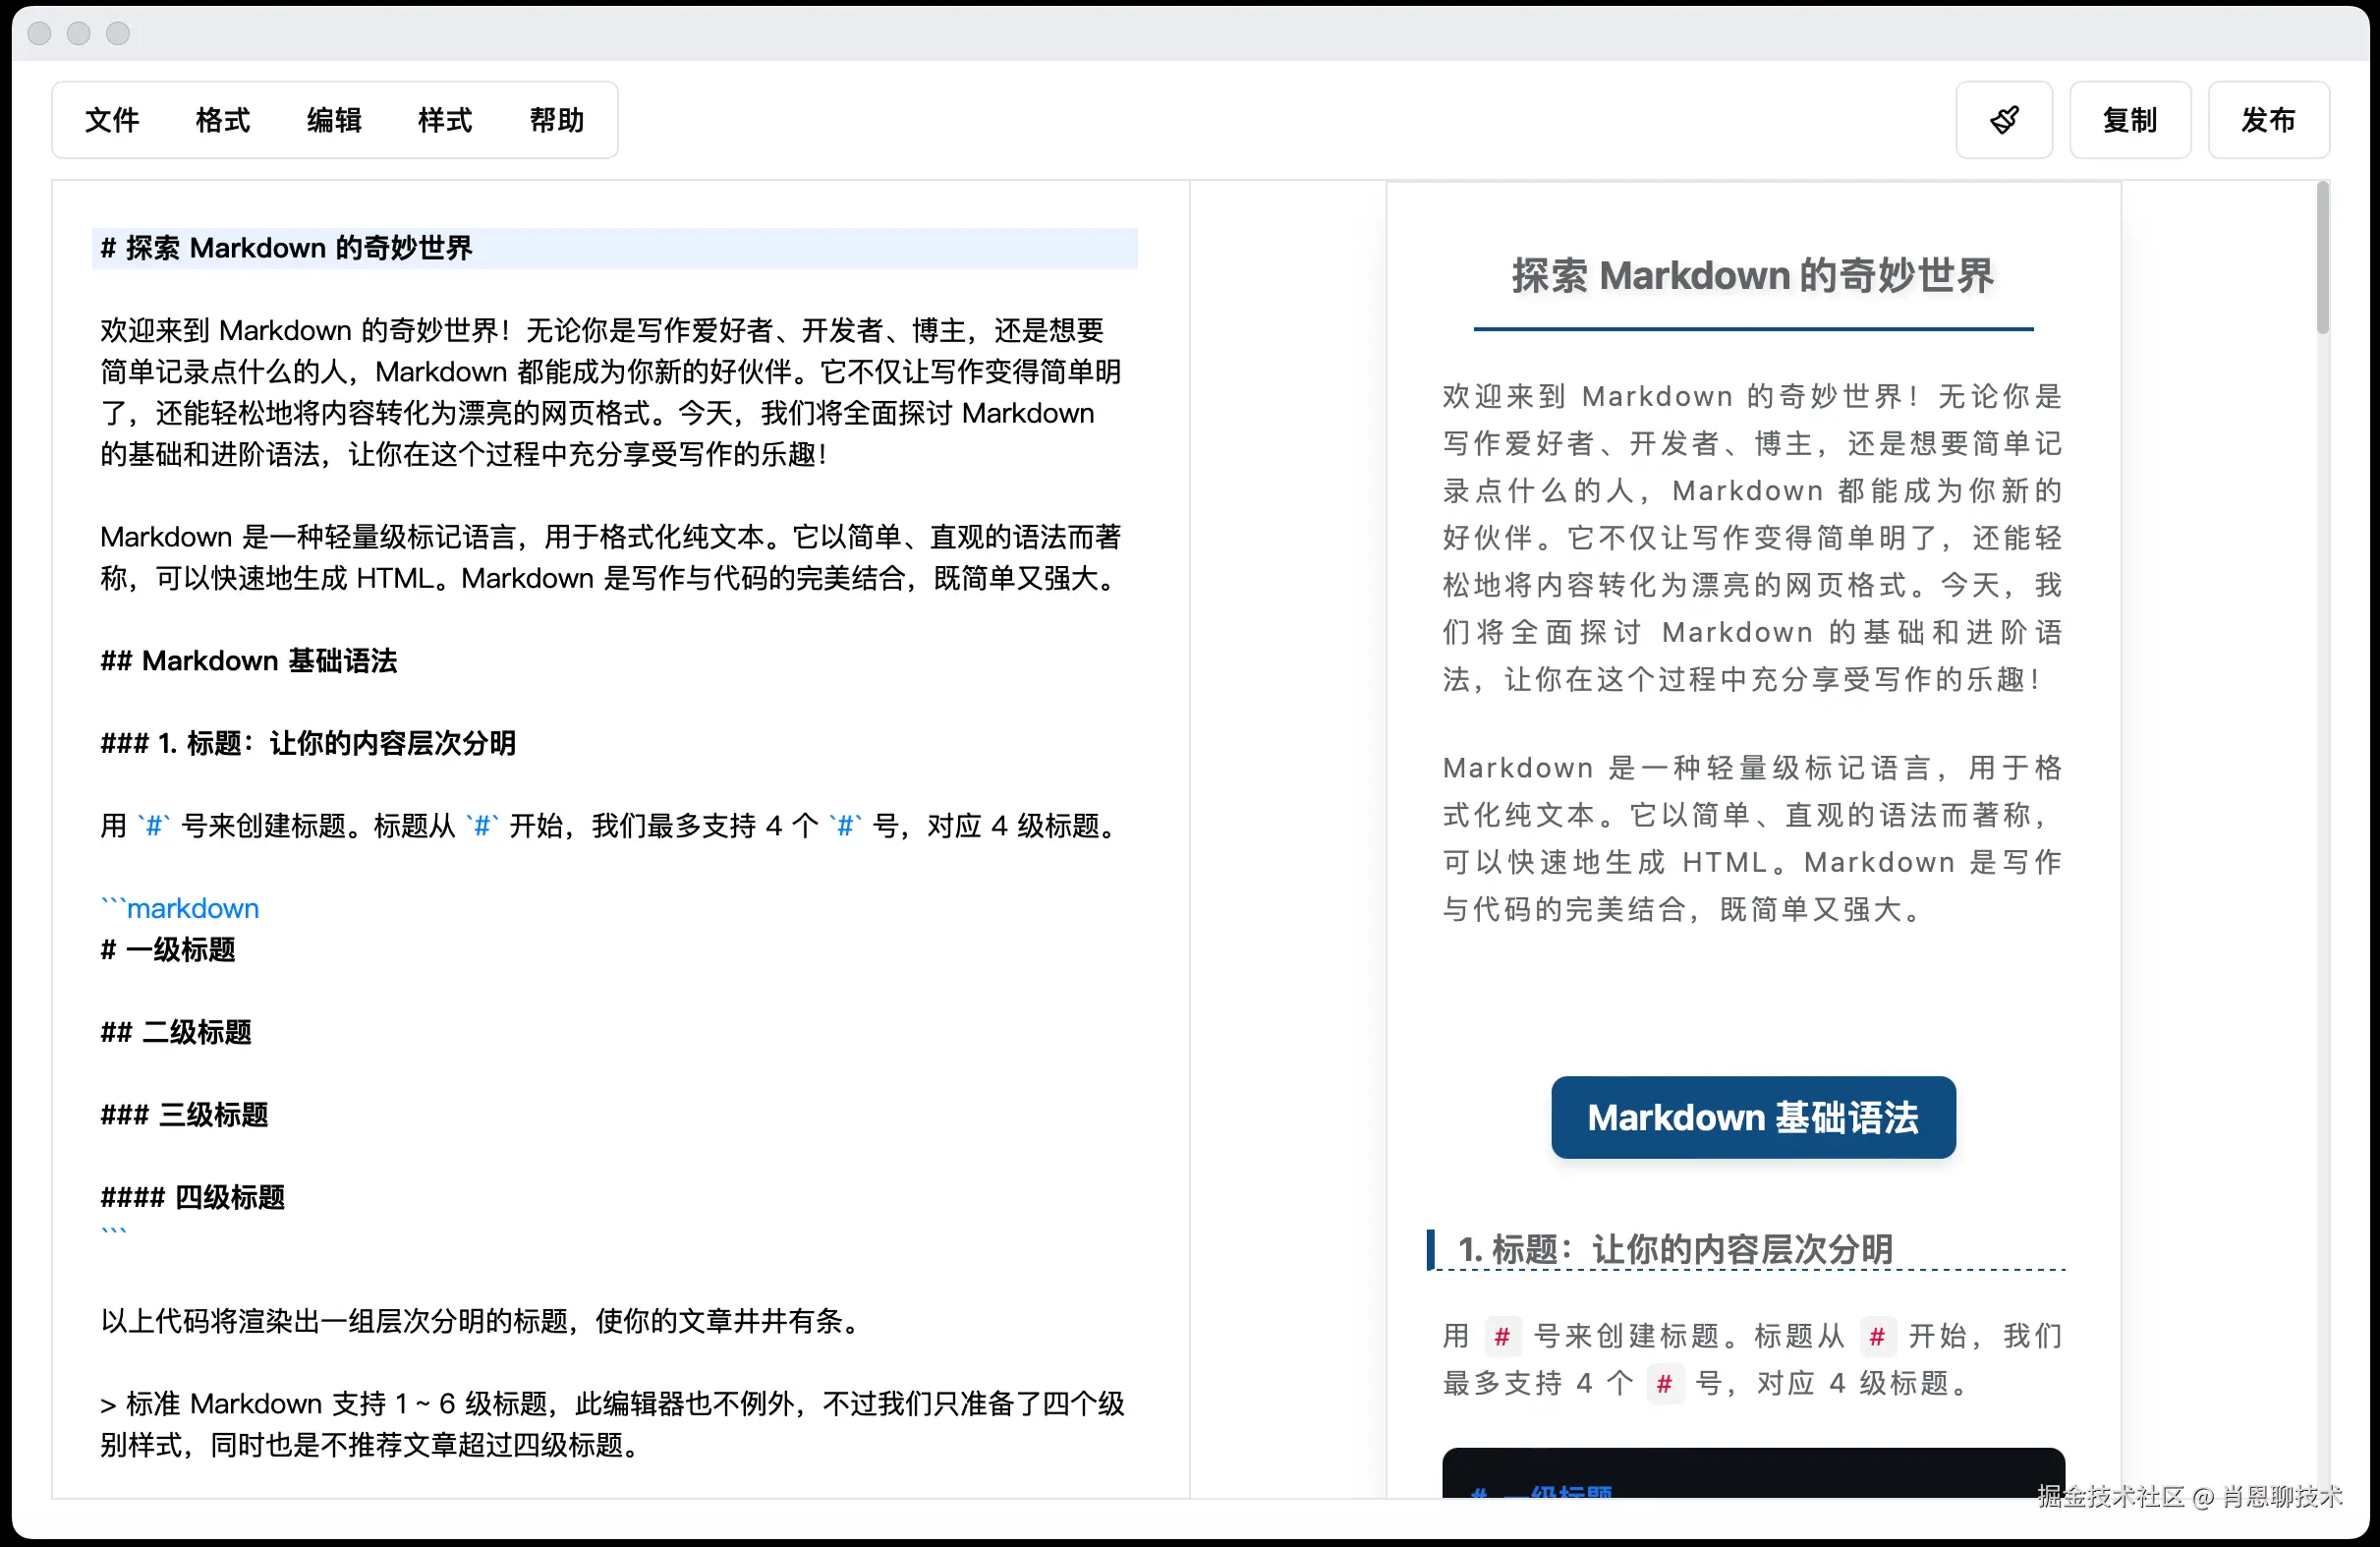Open the 样式 menu
Viewport: 2380px width, 1547px height.
(445, 120)
